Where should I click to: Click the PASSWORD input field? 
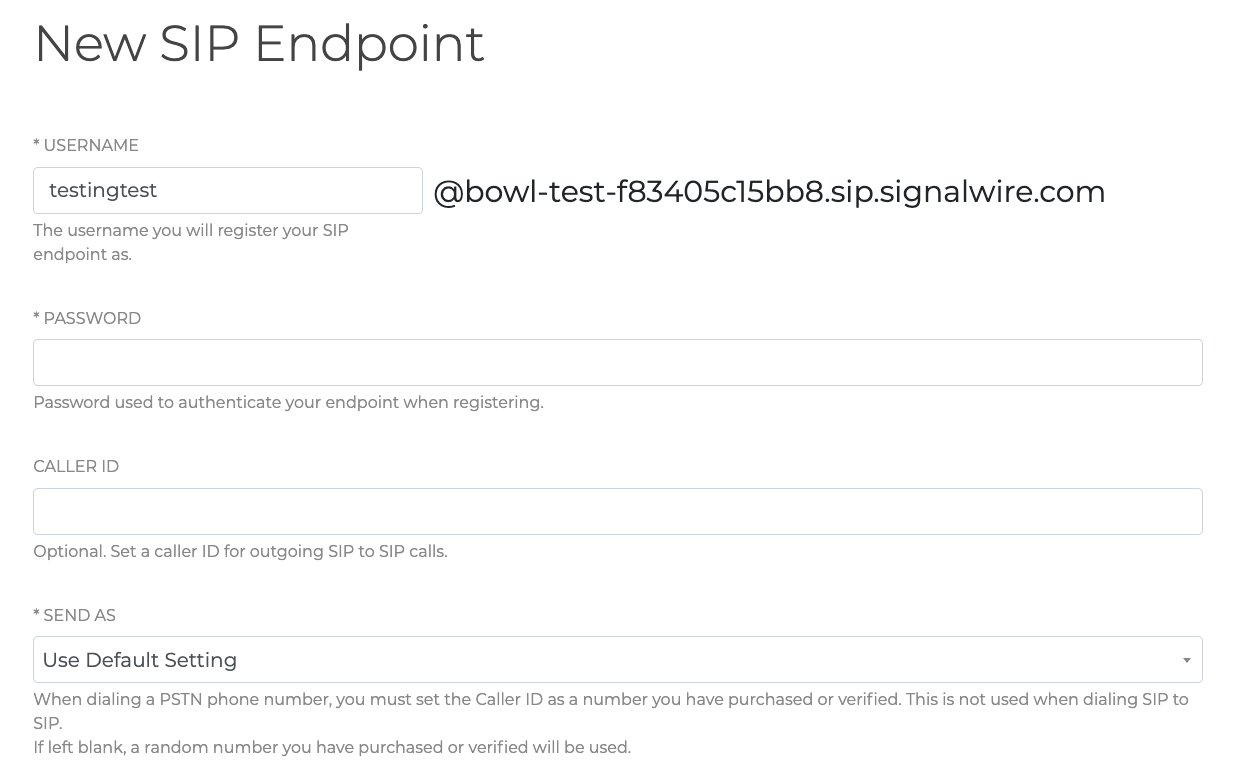click(x=617, y=362)
